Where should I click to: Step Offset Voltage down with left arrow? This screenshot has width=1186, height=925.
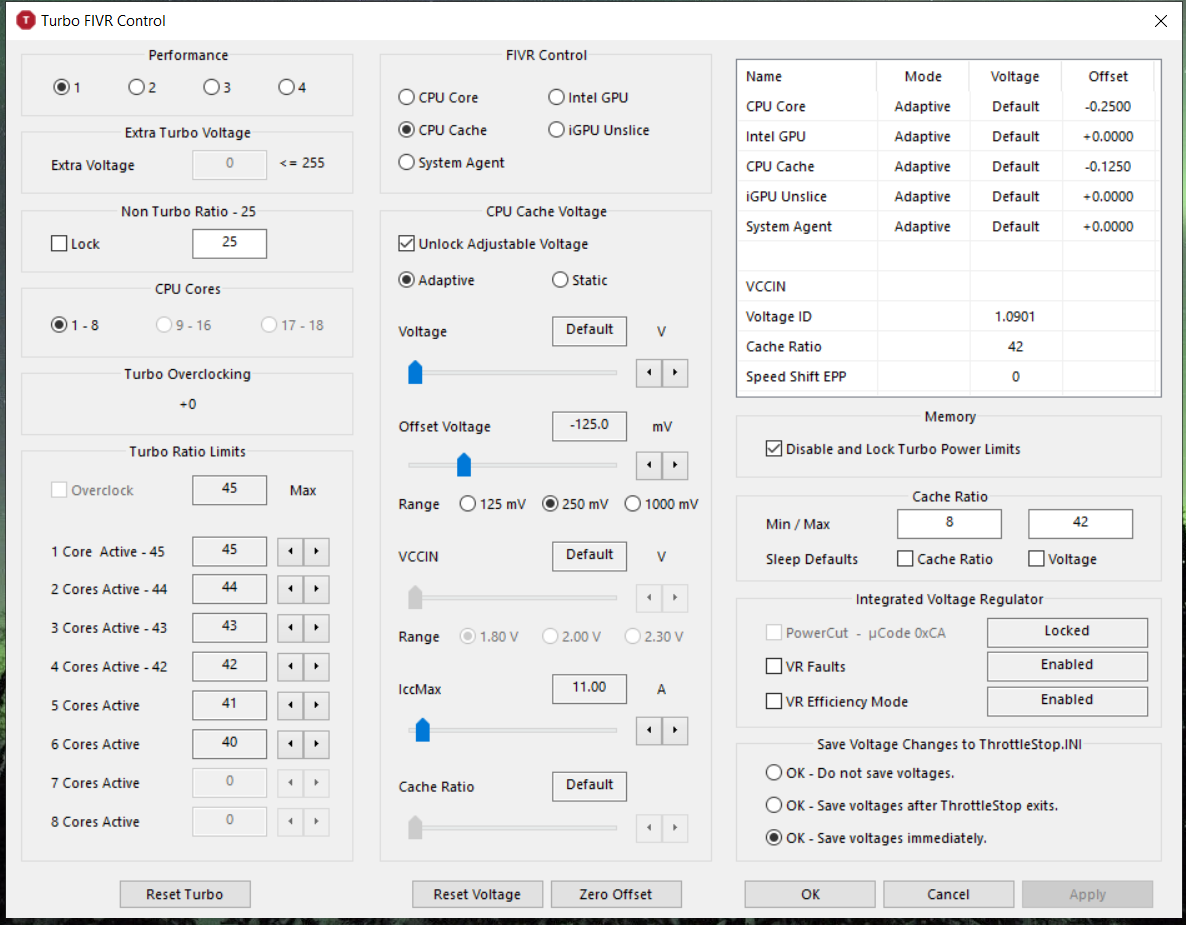(x=649, y=465)
